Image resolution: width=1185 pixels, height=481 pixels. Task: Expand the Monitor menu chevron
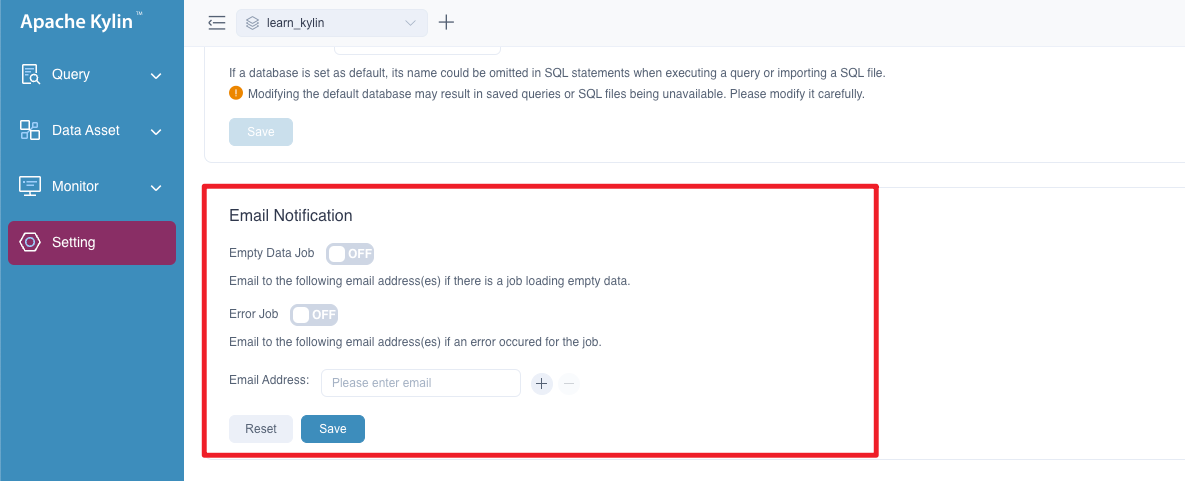coord(156,188)
